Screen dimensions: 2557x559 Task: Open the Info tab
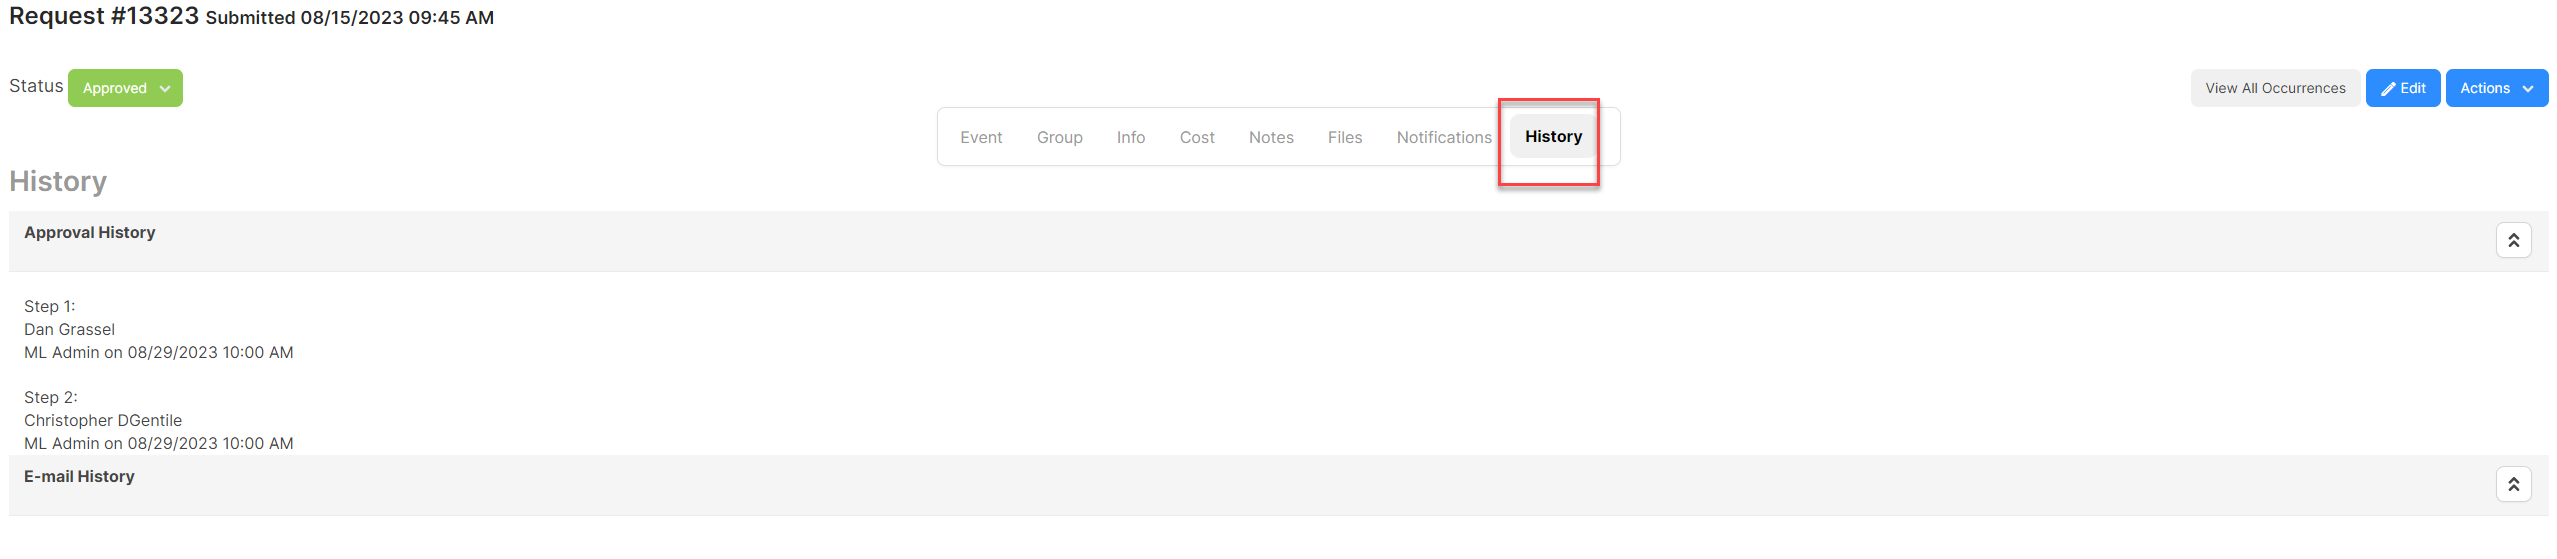point(1131,137)
